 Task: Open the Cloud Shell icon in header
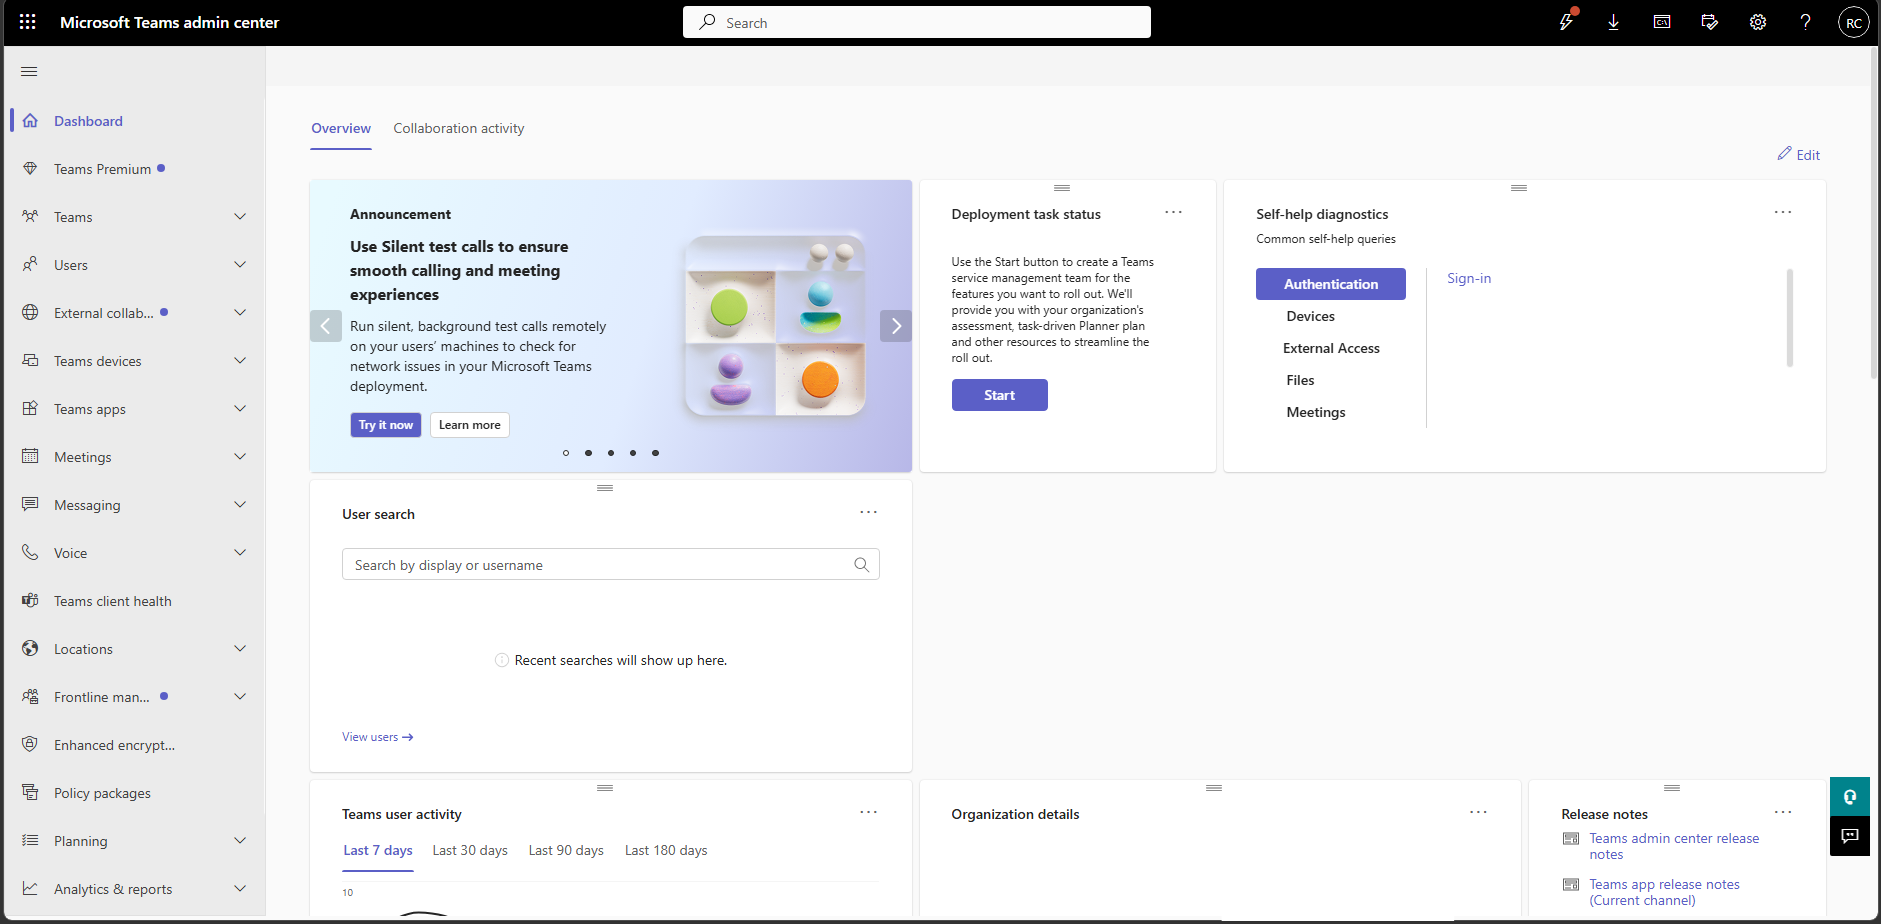click(1662, 22)
